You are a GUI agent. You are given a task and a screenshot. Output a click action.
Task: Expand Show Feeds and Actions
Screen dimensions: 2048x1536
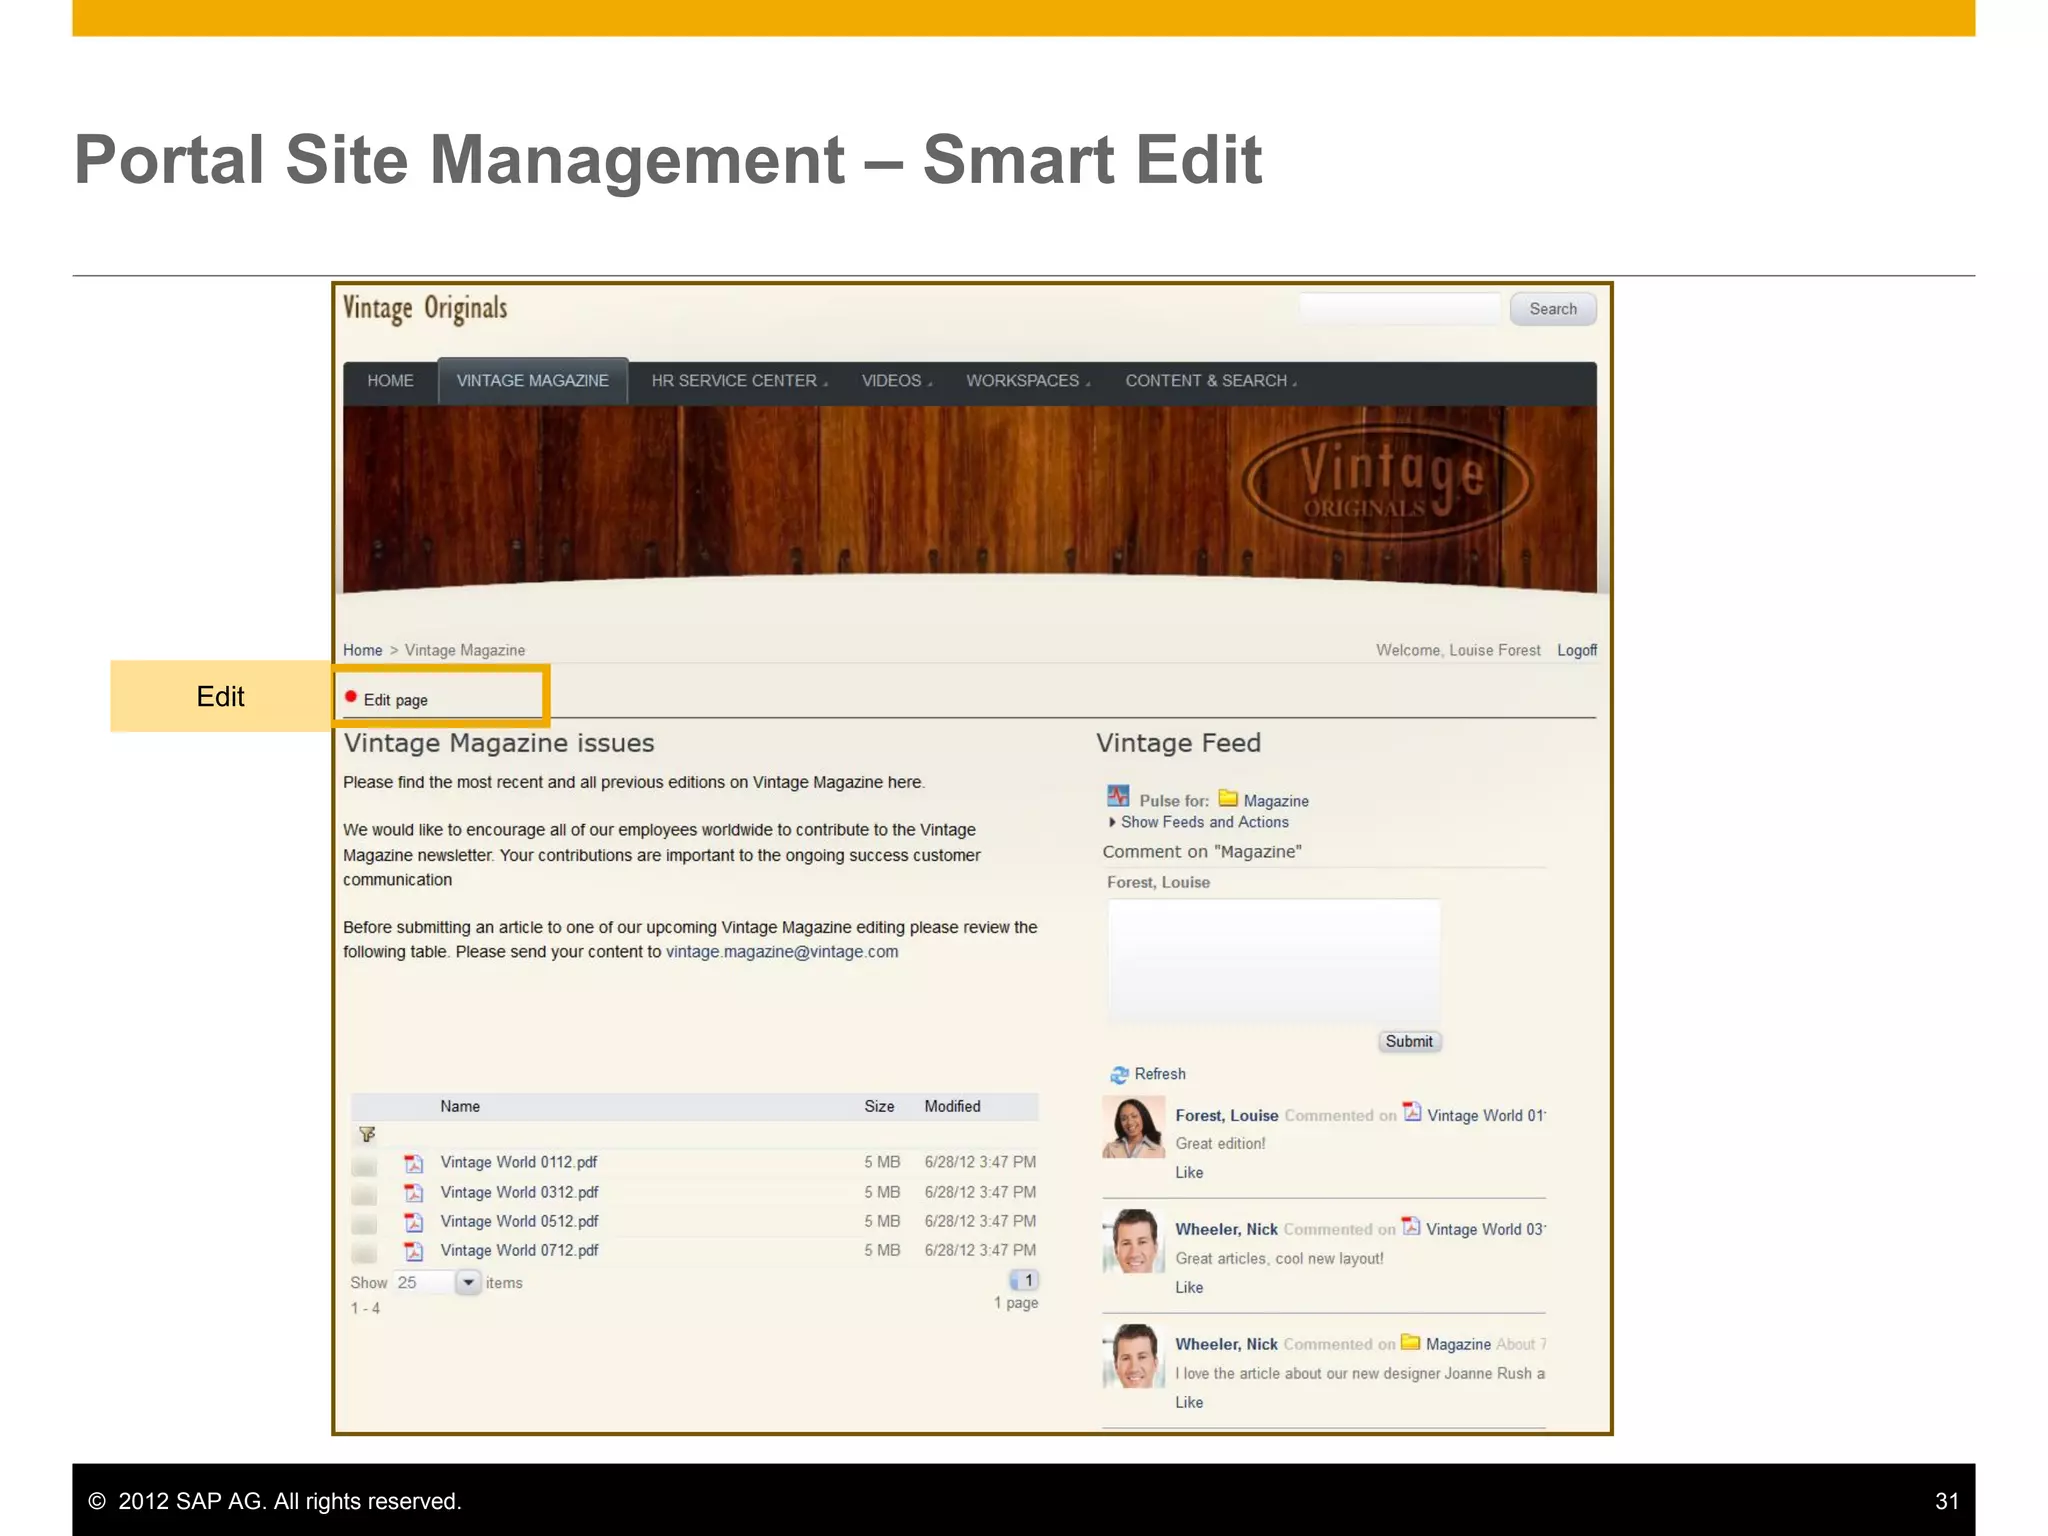pyautogui.click(x=1198, y=822)
